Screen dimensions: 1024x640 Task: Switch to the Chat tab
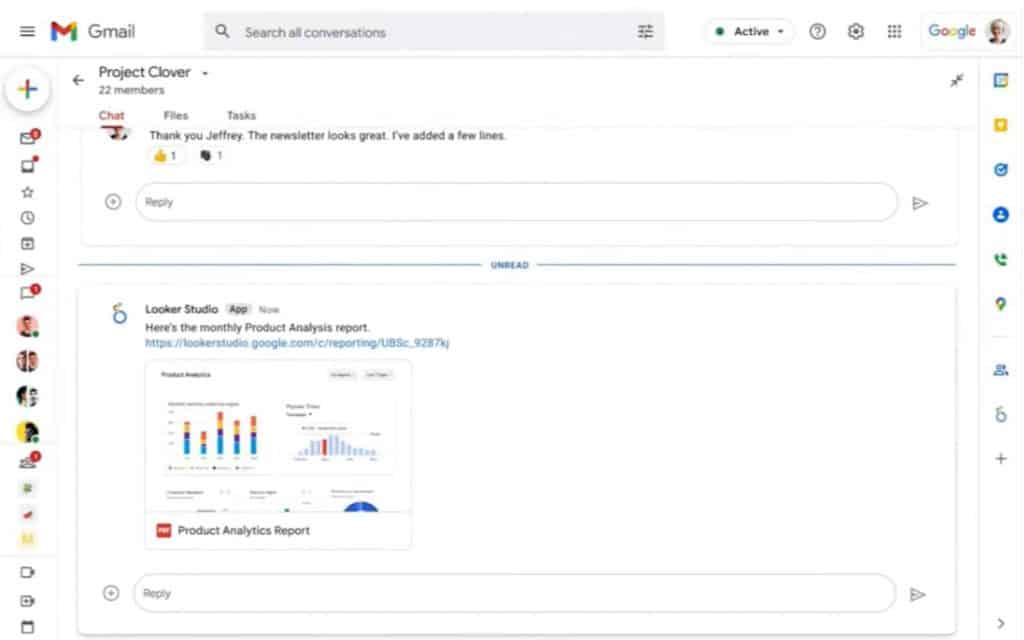click(111, 116)
